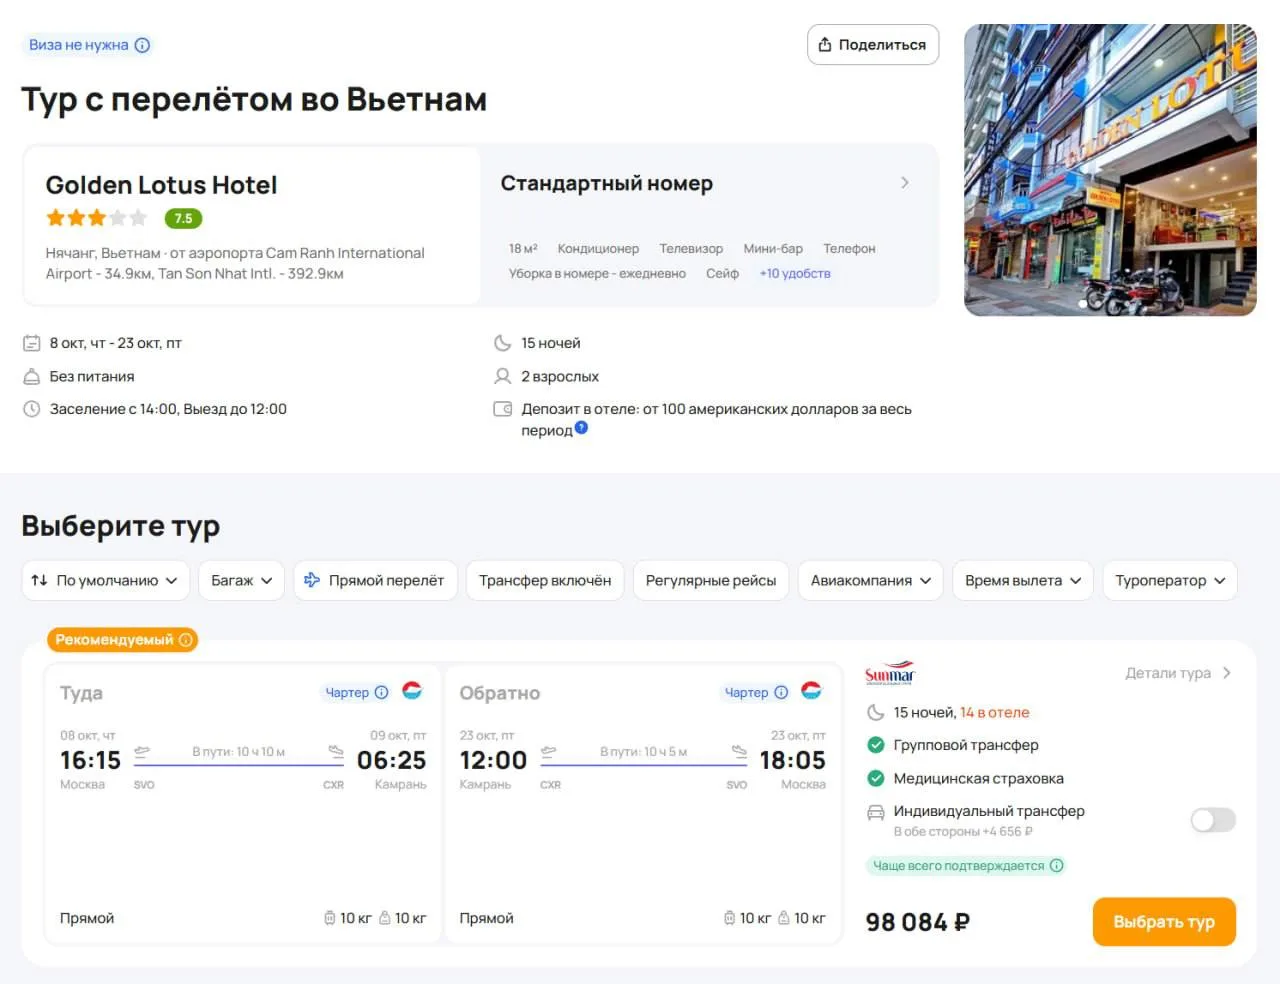Click the wallet icon beside Депозит в отеле
The width and height of the screenshot is (1280, 984).
coord(503,409)
